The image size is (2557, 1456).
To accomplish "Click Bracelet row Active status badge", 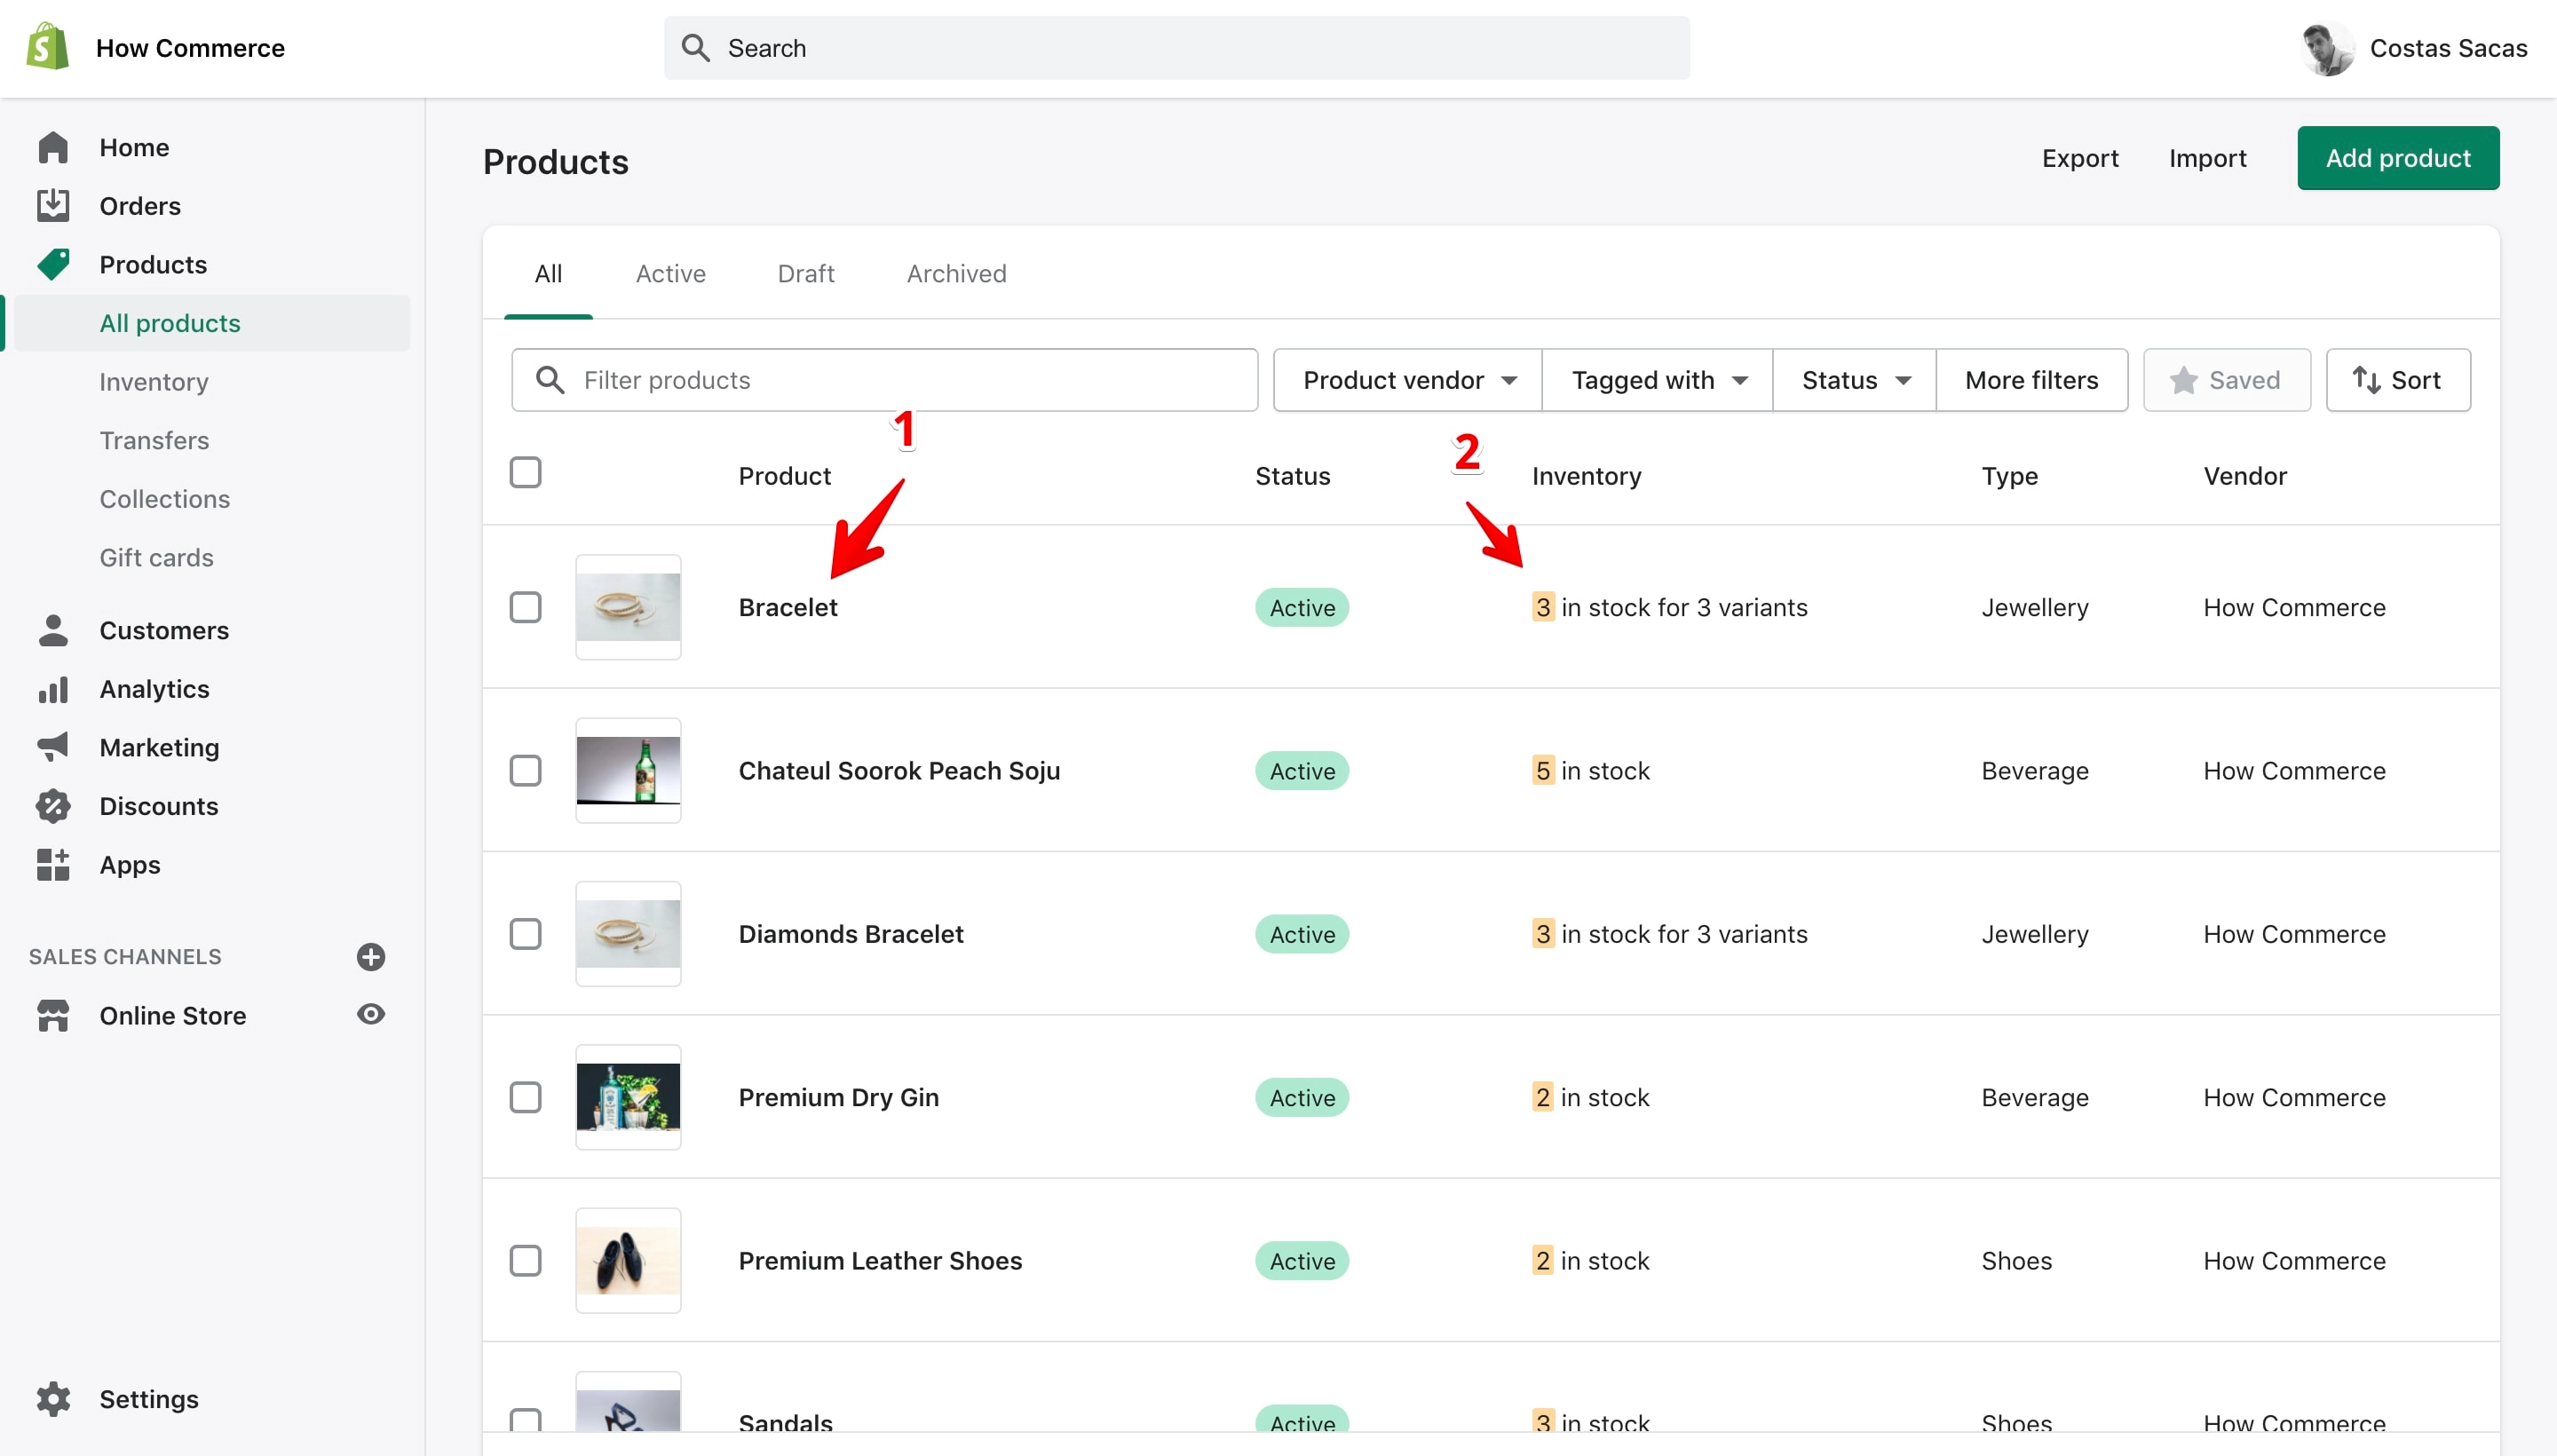I will point(1302,607).
